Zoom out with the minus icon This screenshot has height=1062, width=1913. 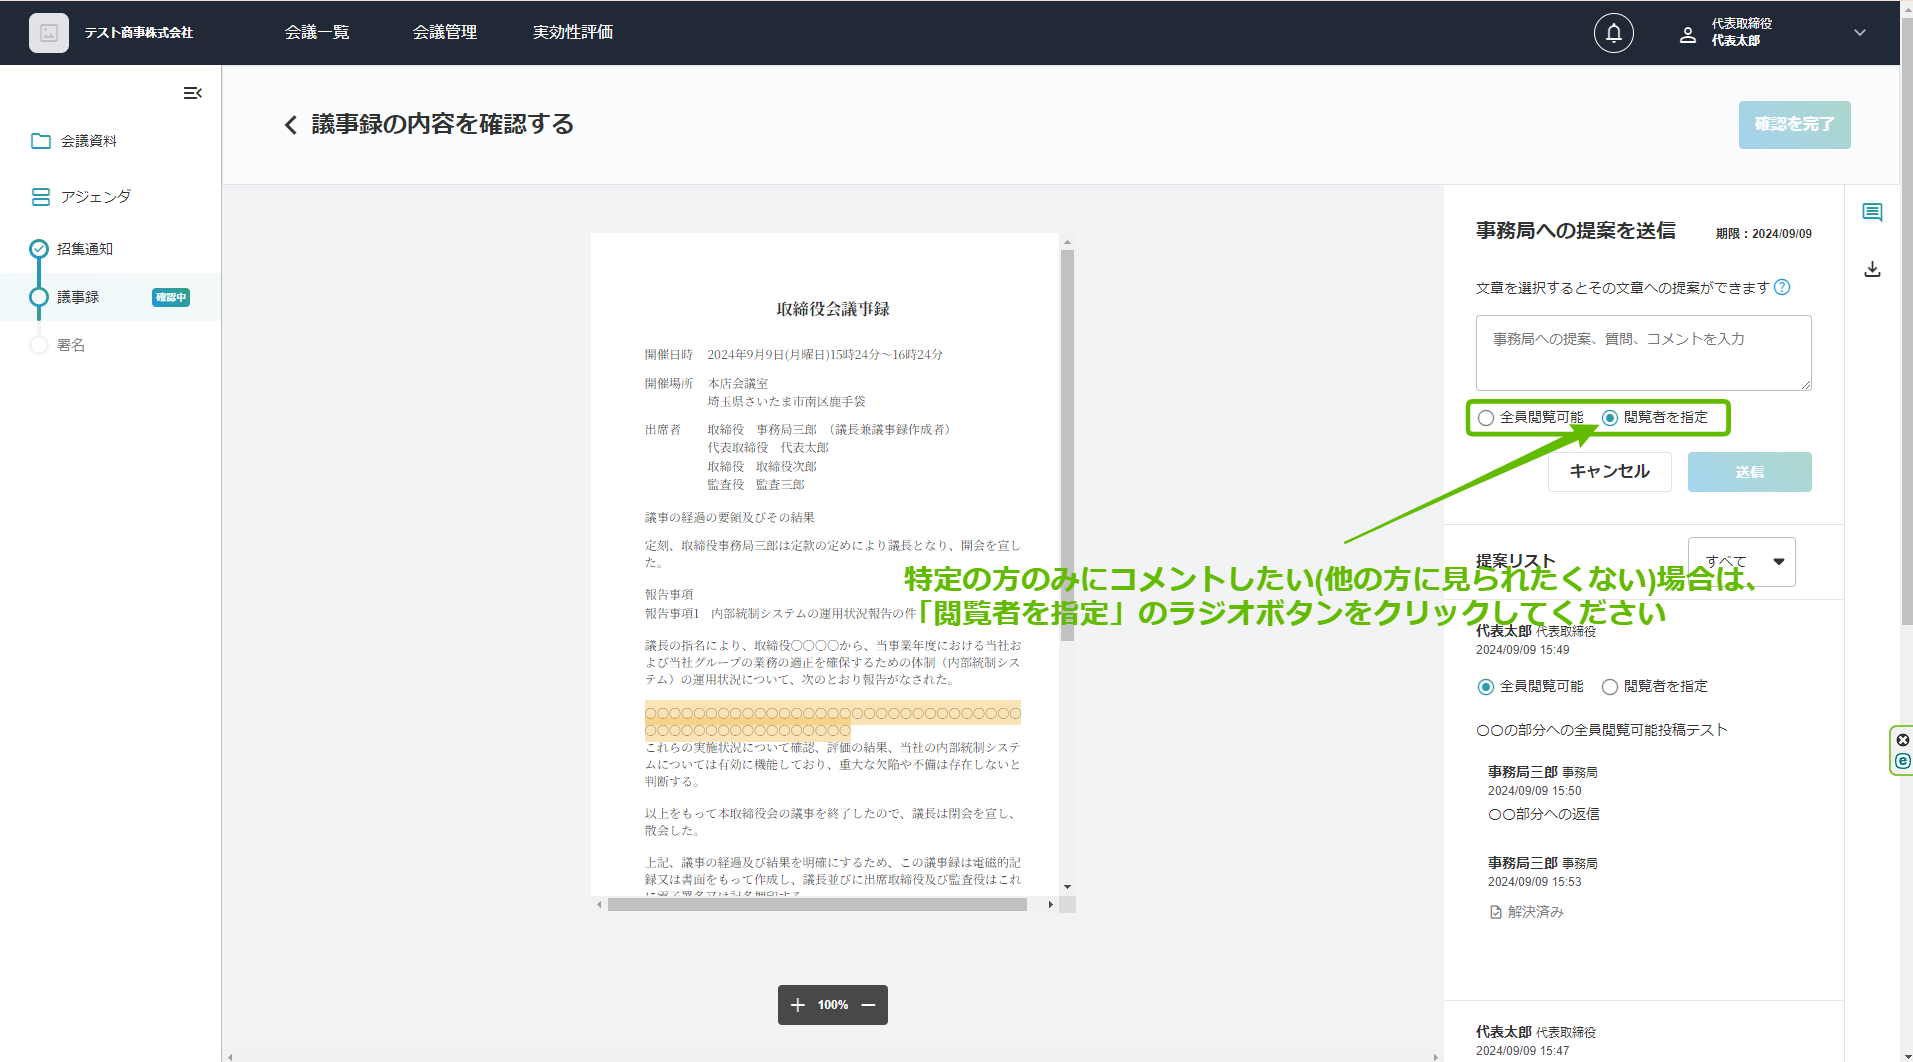click(868, 1005)
